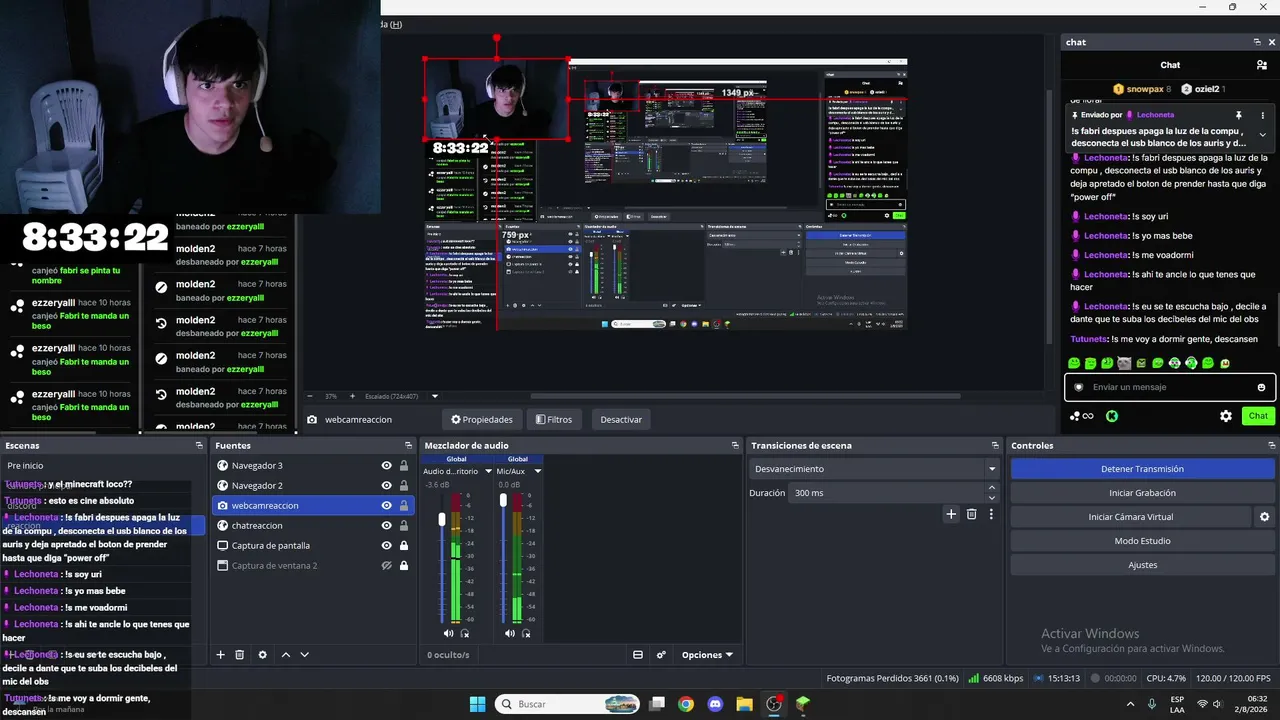Open Ajustes in Controles panel
Image resolution: width=1280 pixels, height=720 pixels.
click(1142, 565)
